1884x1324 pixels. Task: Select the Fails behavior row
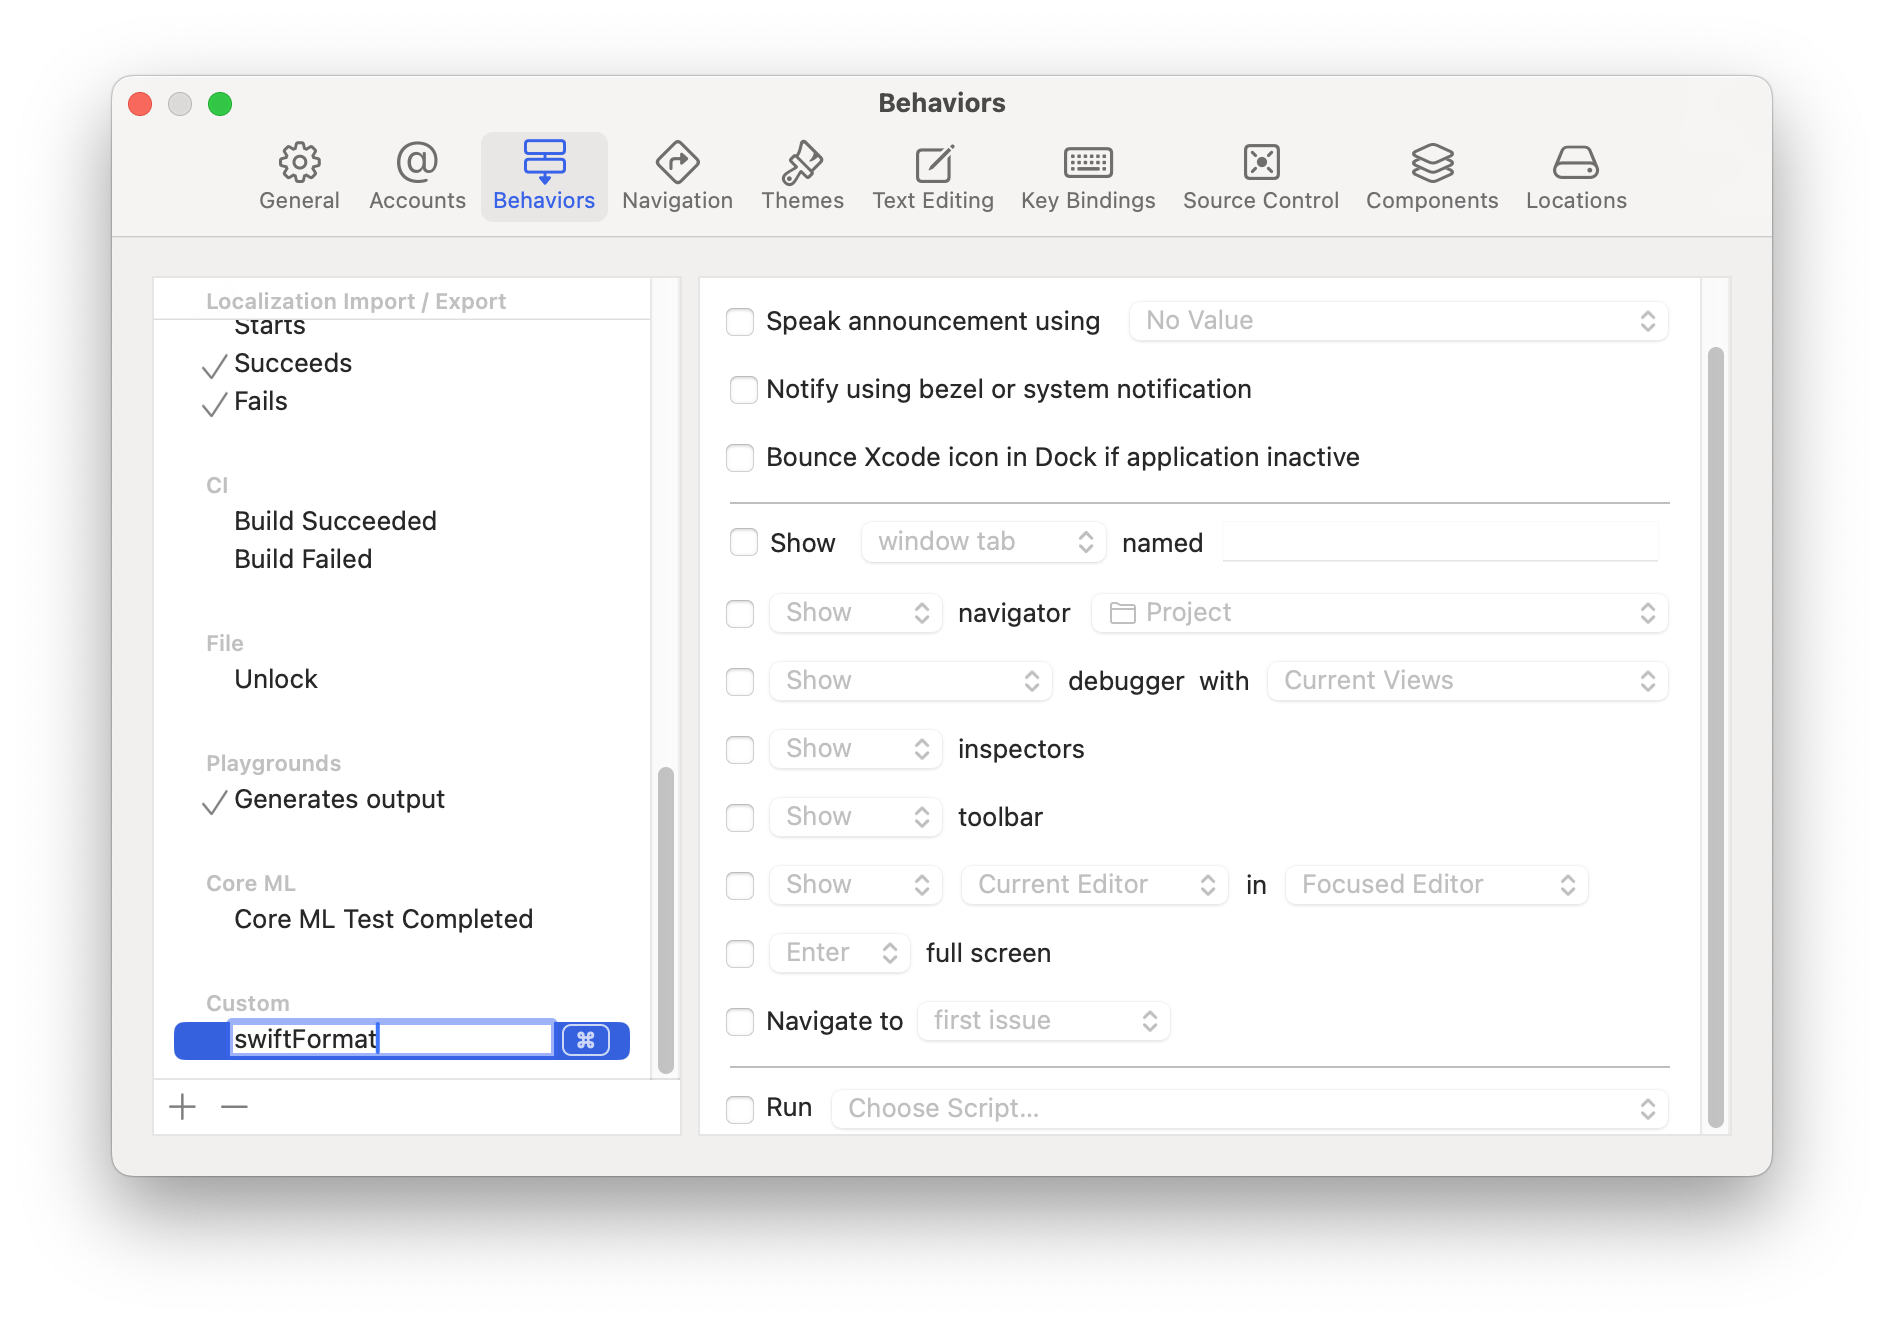[x=260, y=401]
